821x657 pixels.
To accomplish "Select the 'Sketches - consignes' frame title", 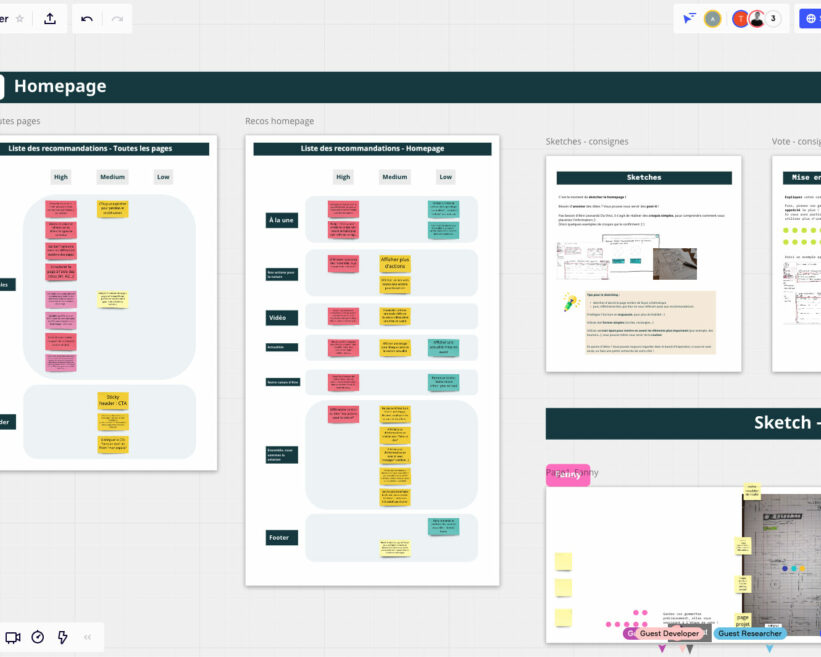I will pyautogui.click(x=587, y=142).
